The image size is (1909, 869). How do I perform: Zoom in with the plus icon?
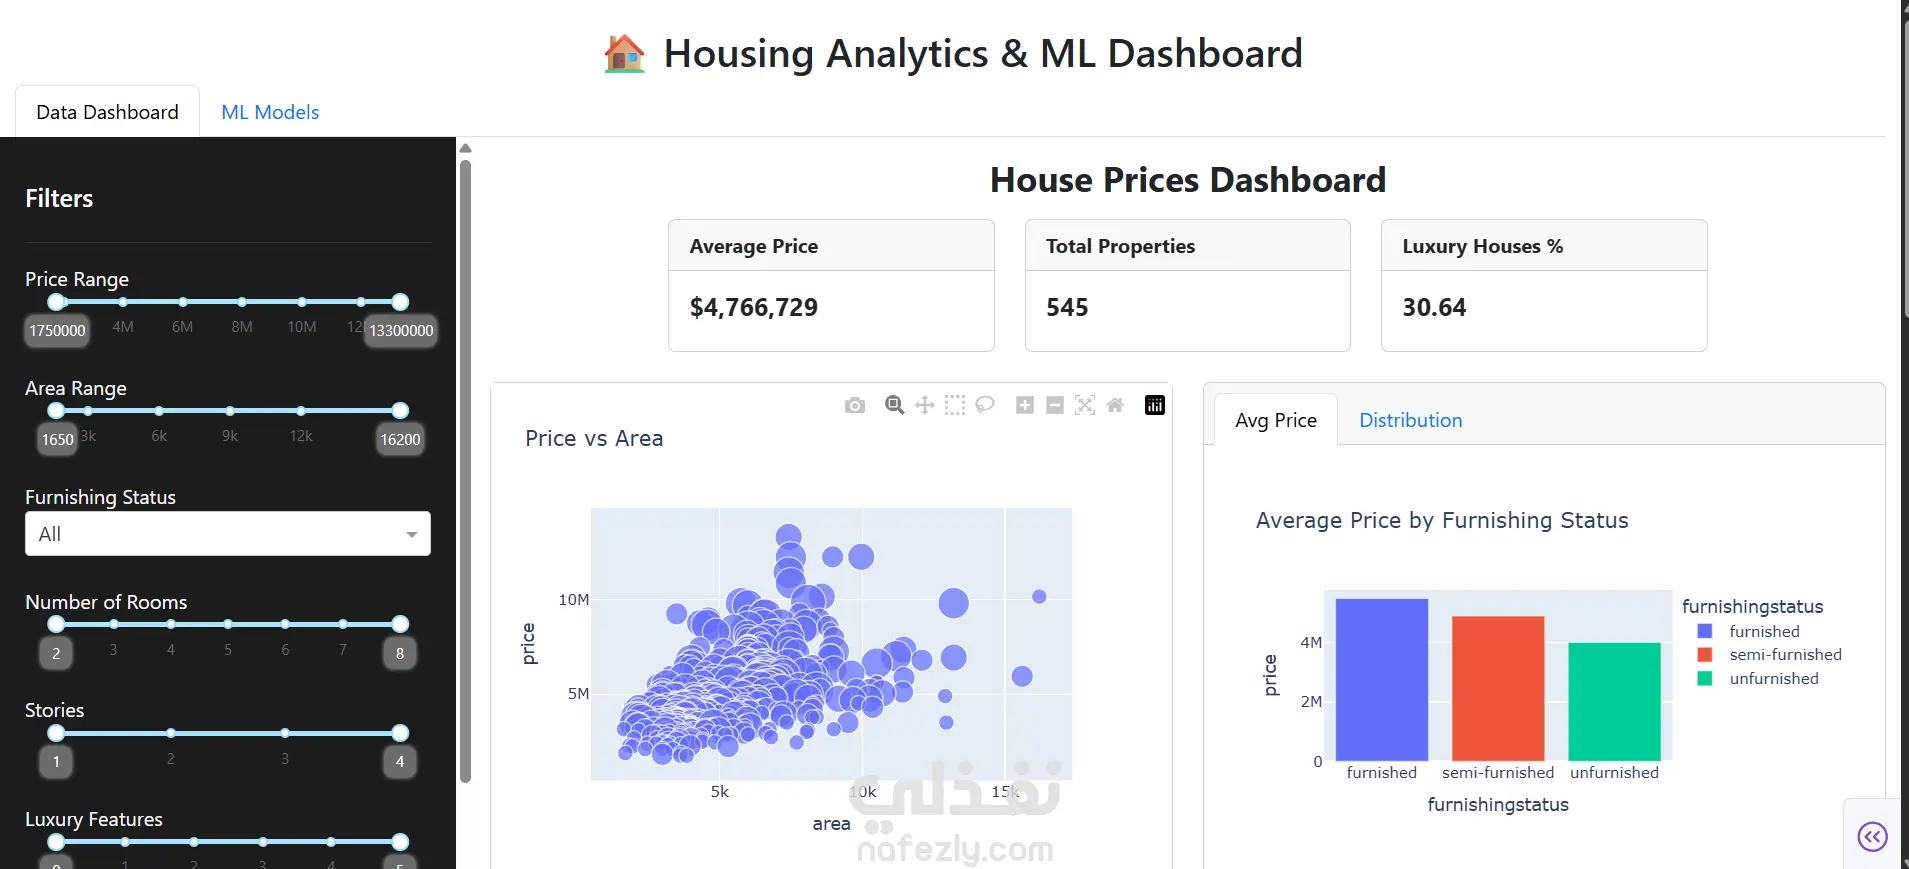pos(1025,405)
